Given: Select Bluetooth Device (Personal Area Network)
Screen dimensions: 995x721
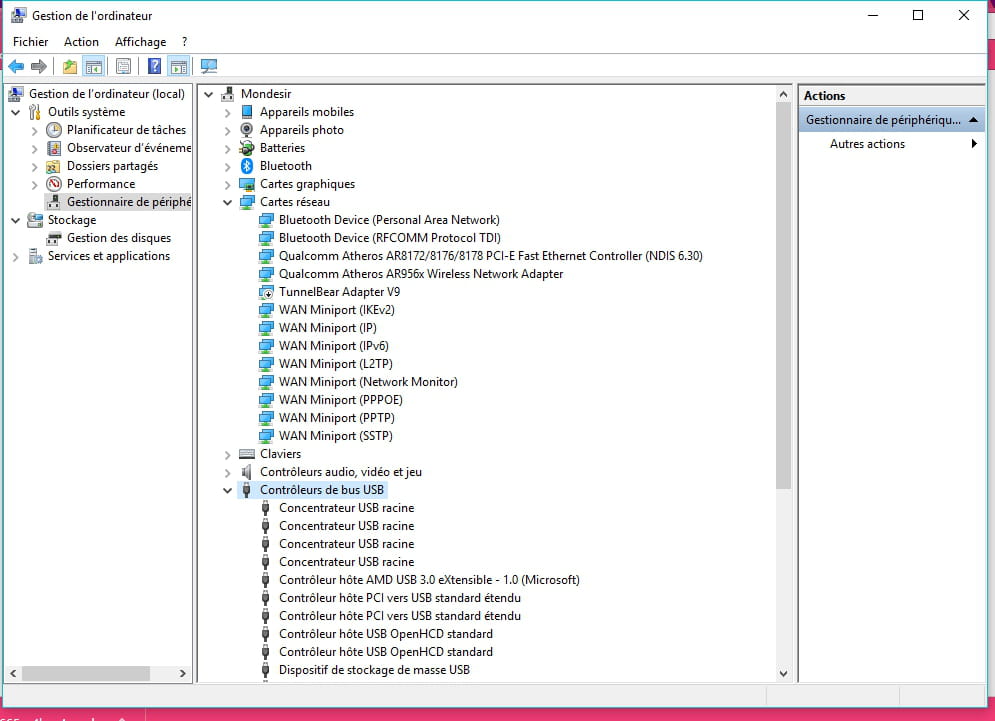Looking at the screenshot, I should [389, 220].
